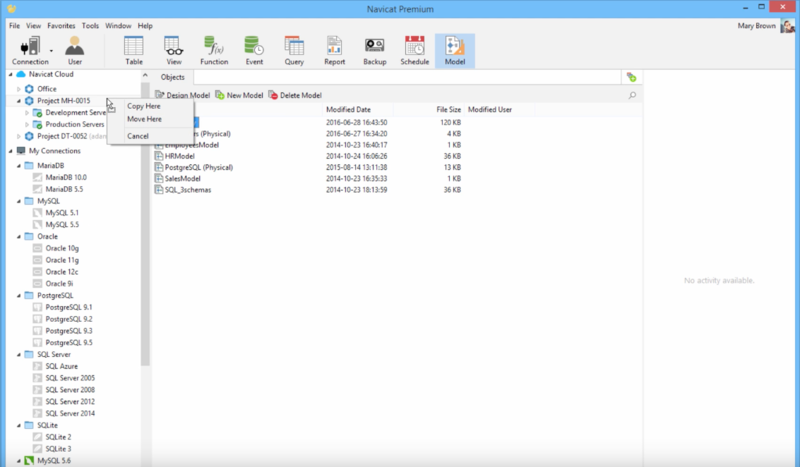Expand the Office project node
Viewport: 800px width, 467px height.
tap(19, 89)
